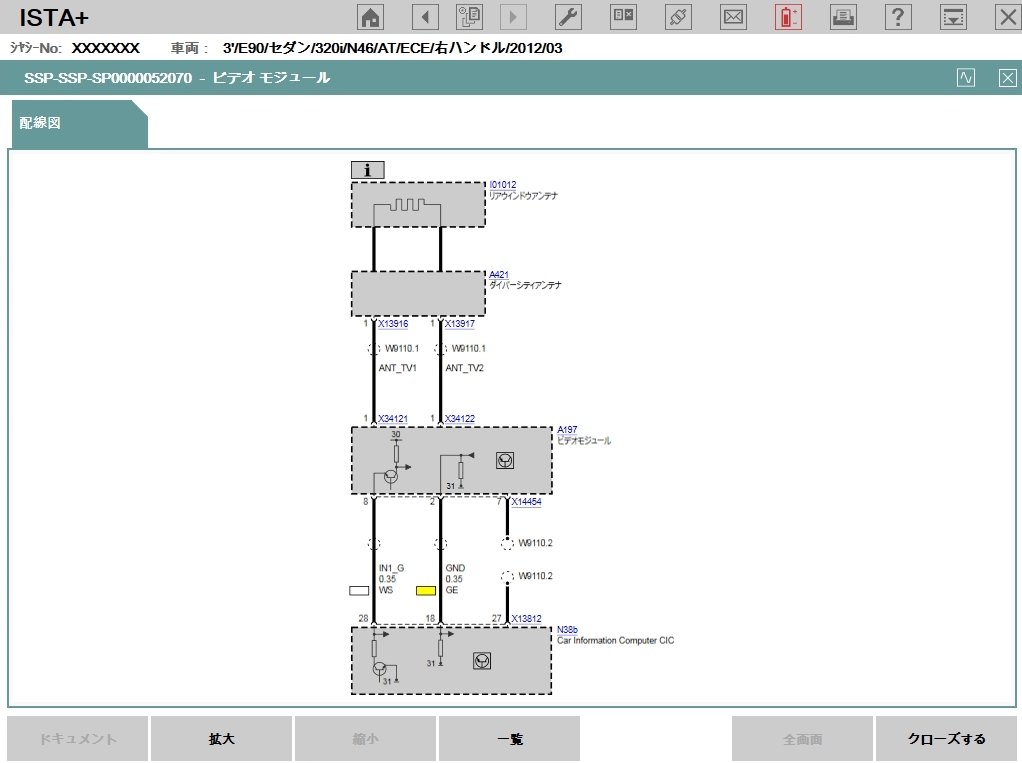Open connector link X34122
This screenshot has width=1022, height=763.
tap(460, 418)
